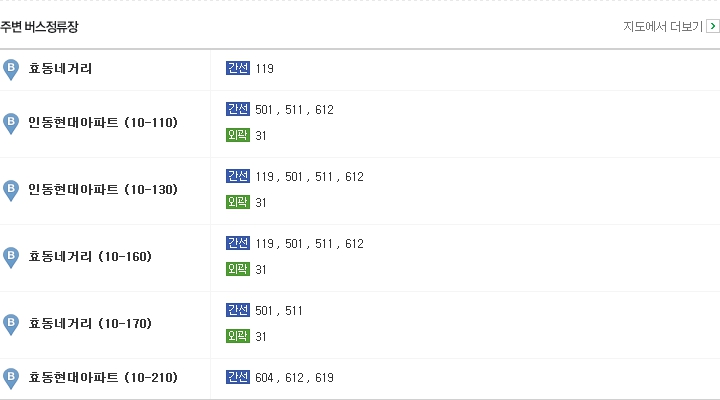Image resolution: width=720 pixels, height=400 pixels.
Task: Click bus 604 at 효동현대아파트 (10-210)
Action: pos(264,377)
